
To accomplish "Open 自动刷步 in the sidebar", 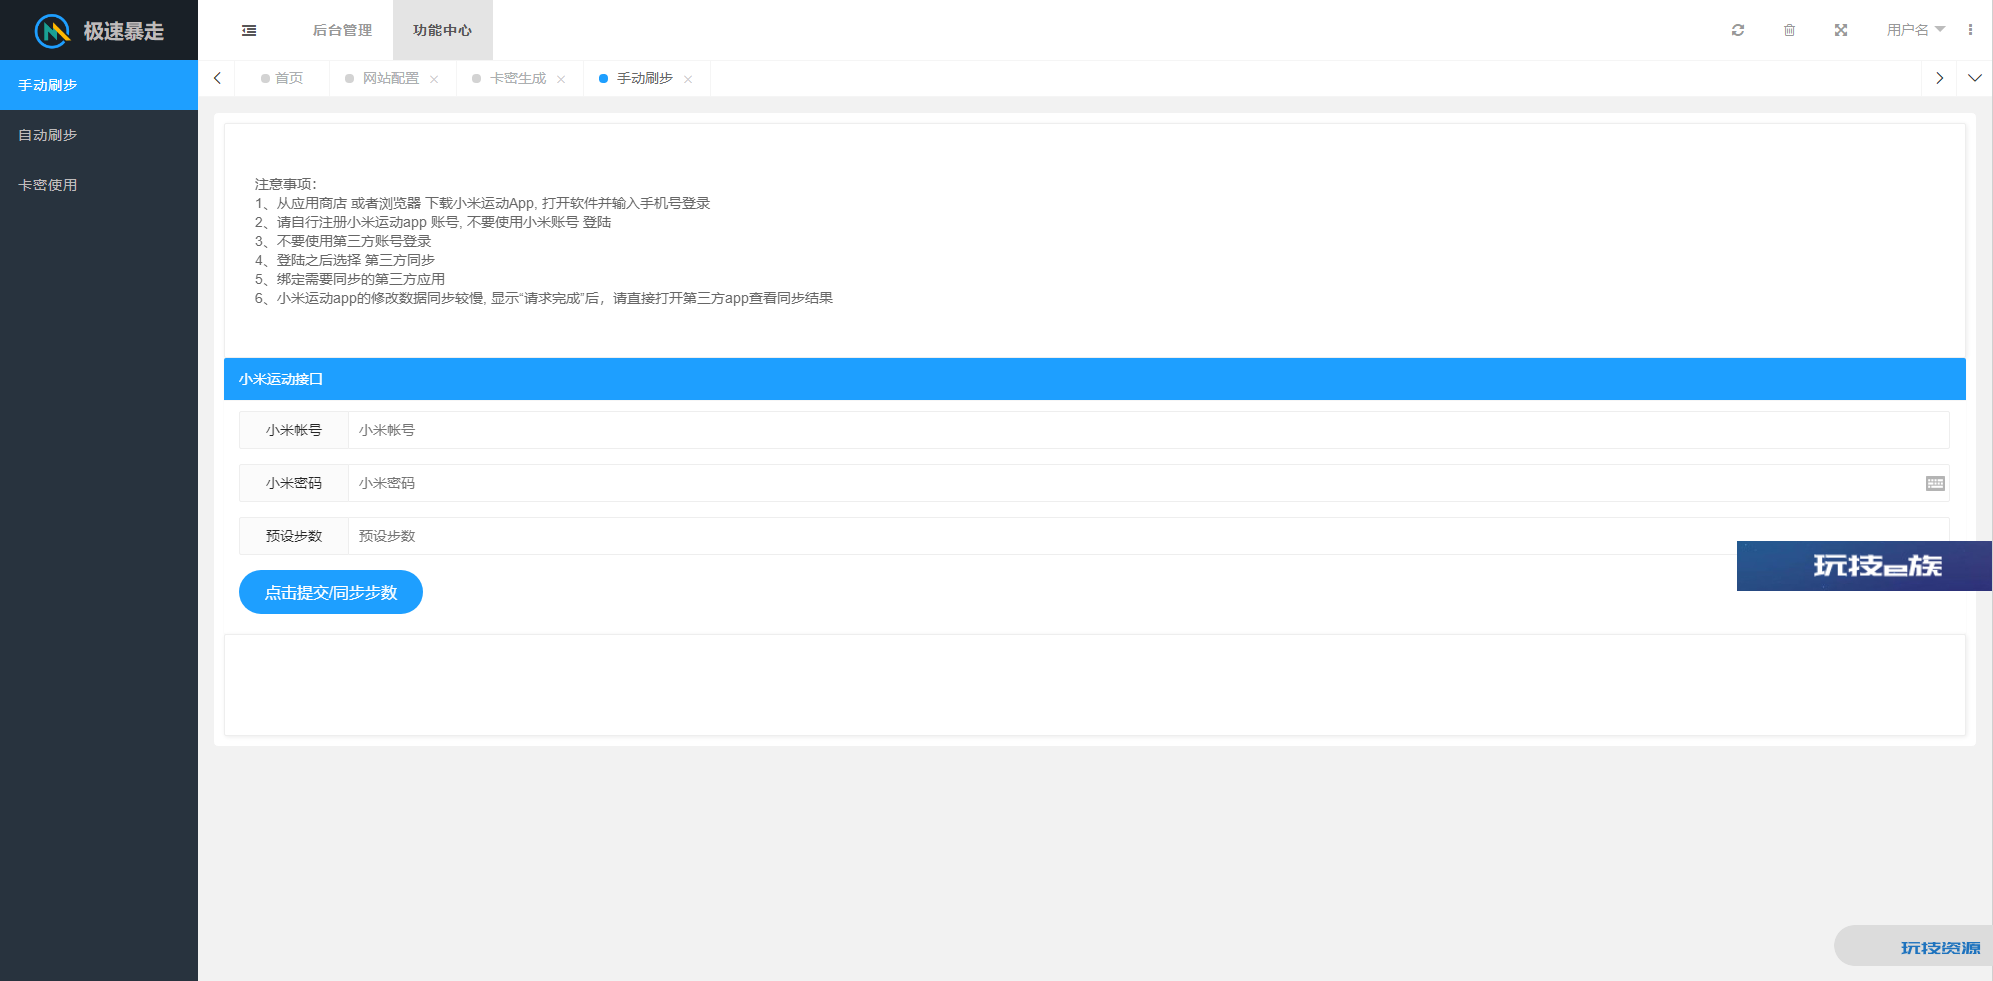I will click(99, 135).
